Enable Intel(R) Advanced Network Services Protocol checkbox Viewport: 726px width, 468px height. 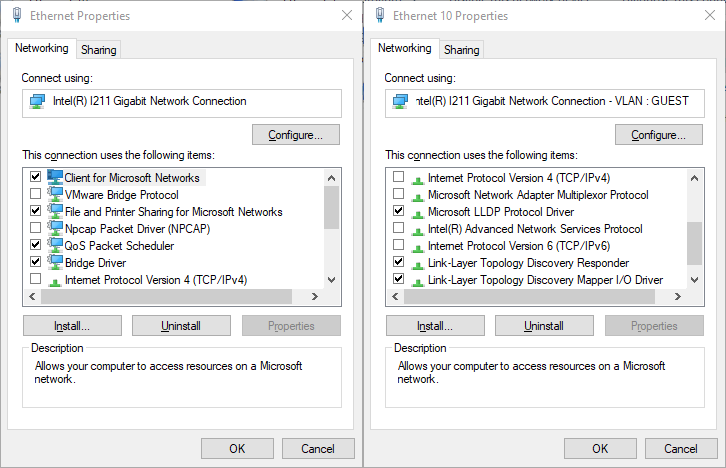pyautogui.click(x=398, y=228)
